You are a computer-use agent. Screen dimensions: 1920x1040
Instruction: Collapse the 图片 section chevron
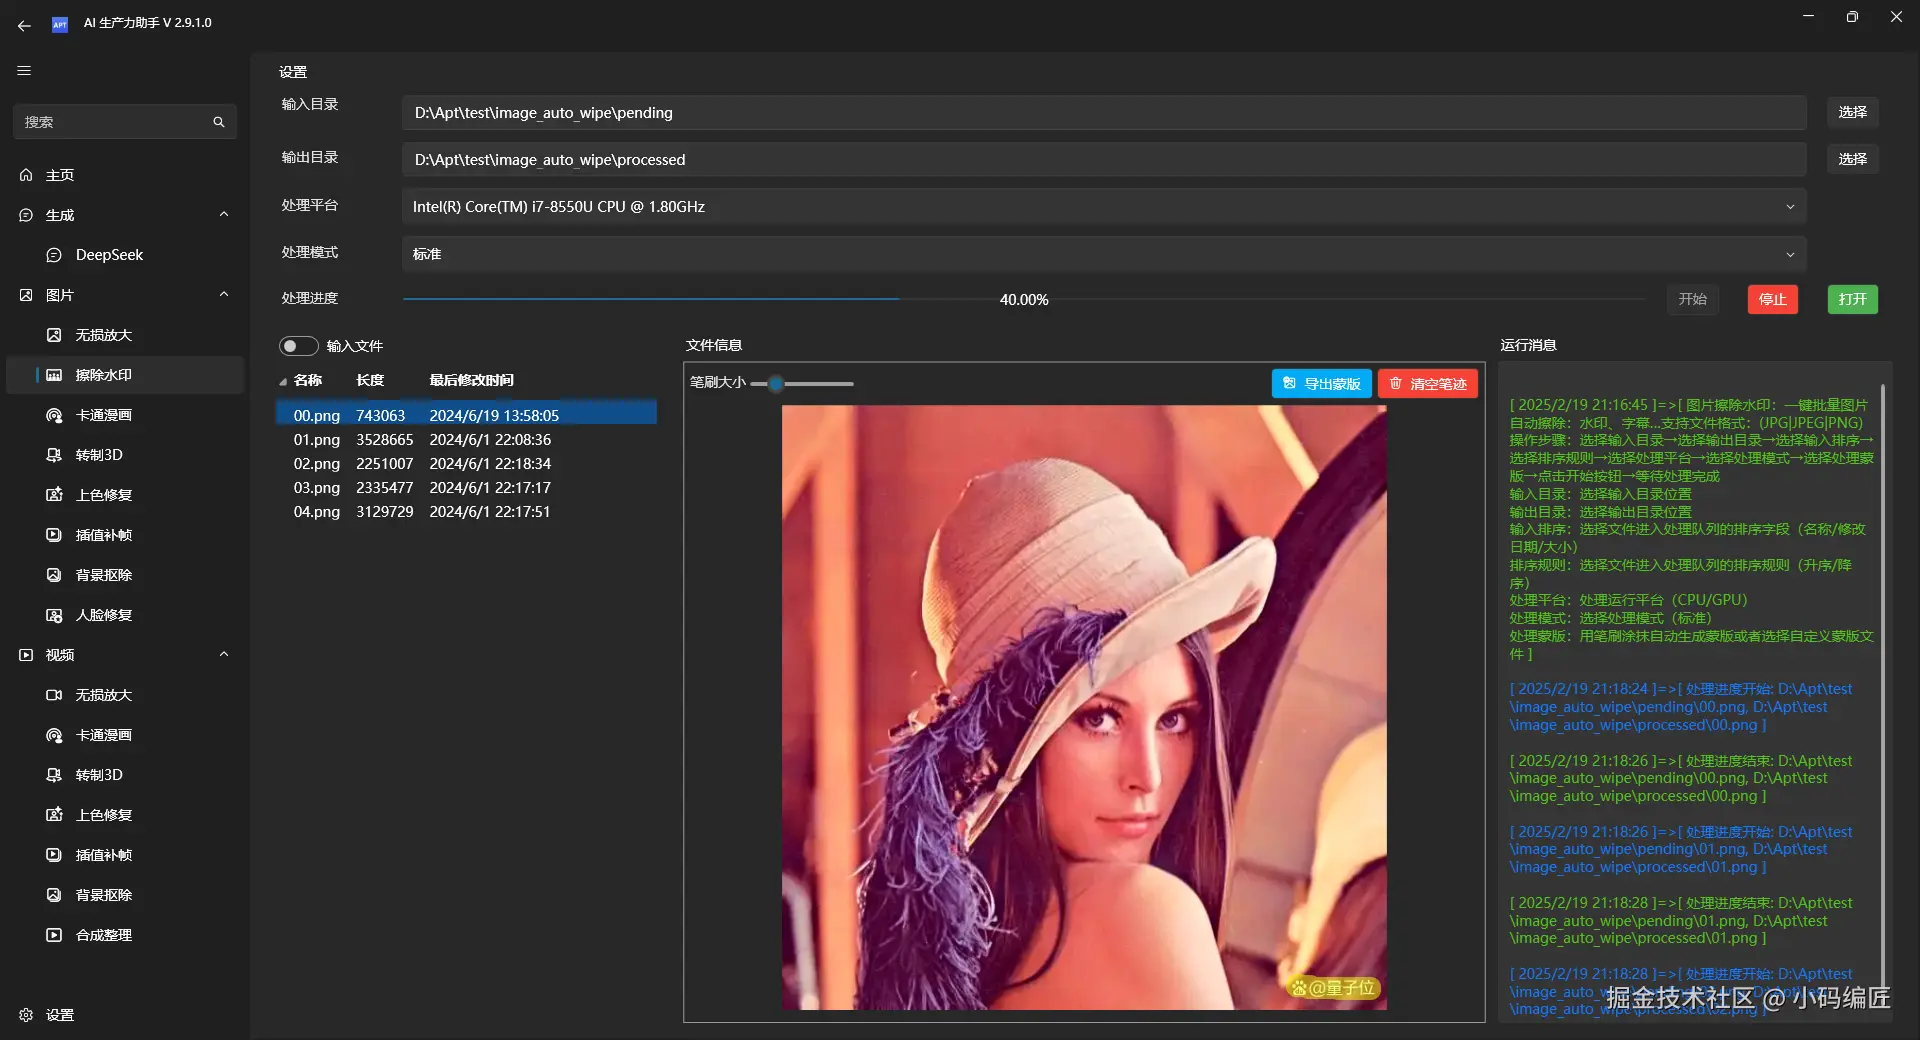pos(224,294)
